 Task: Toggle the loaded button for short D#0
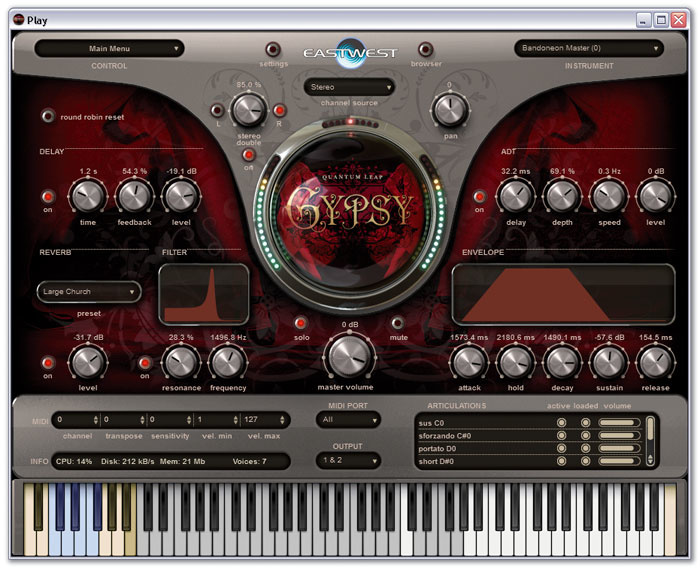585,461
